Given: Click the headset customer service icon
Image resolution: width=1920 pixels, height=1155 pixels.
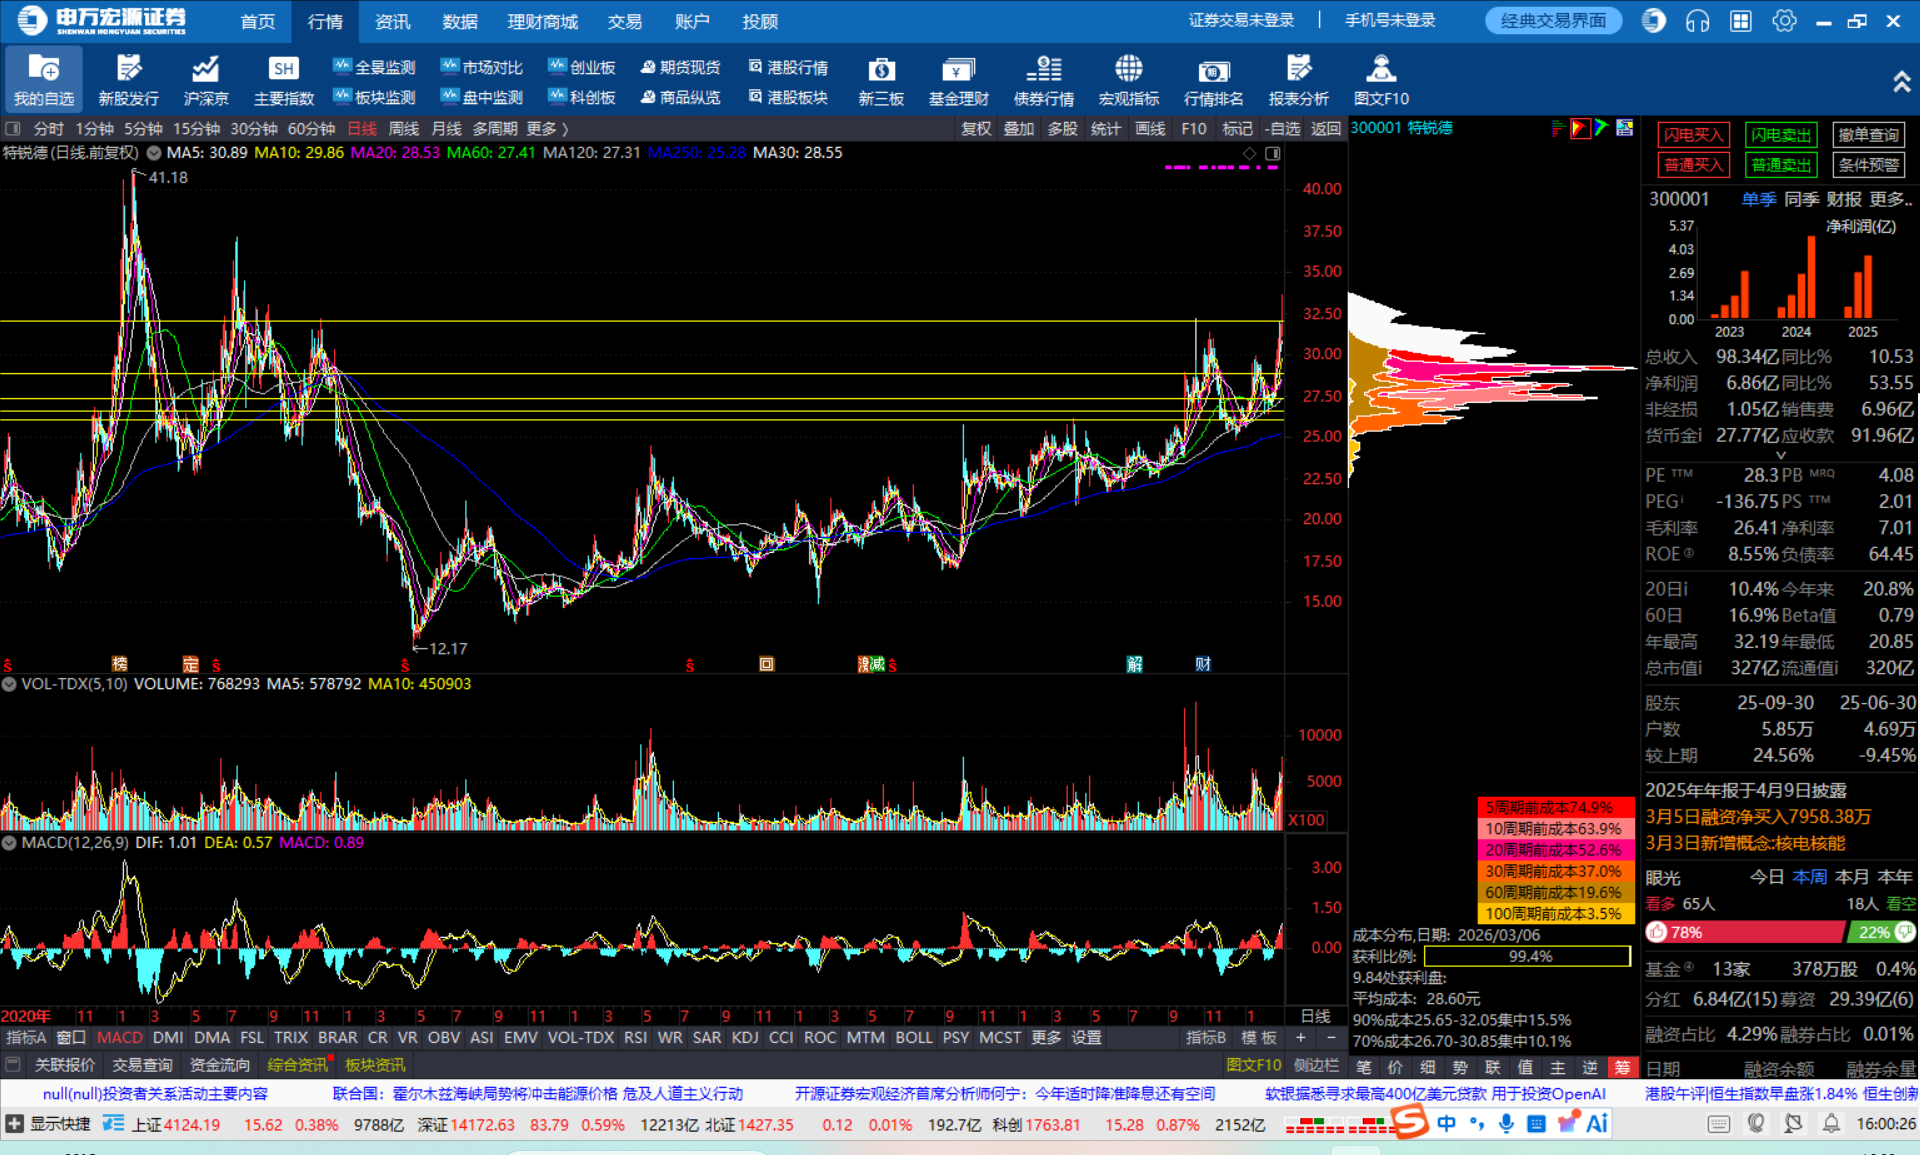Looking at the screenshot, I should (x=1697, y=21).
